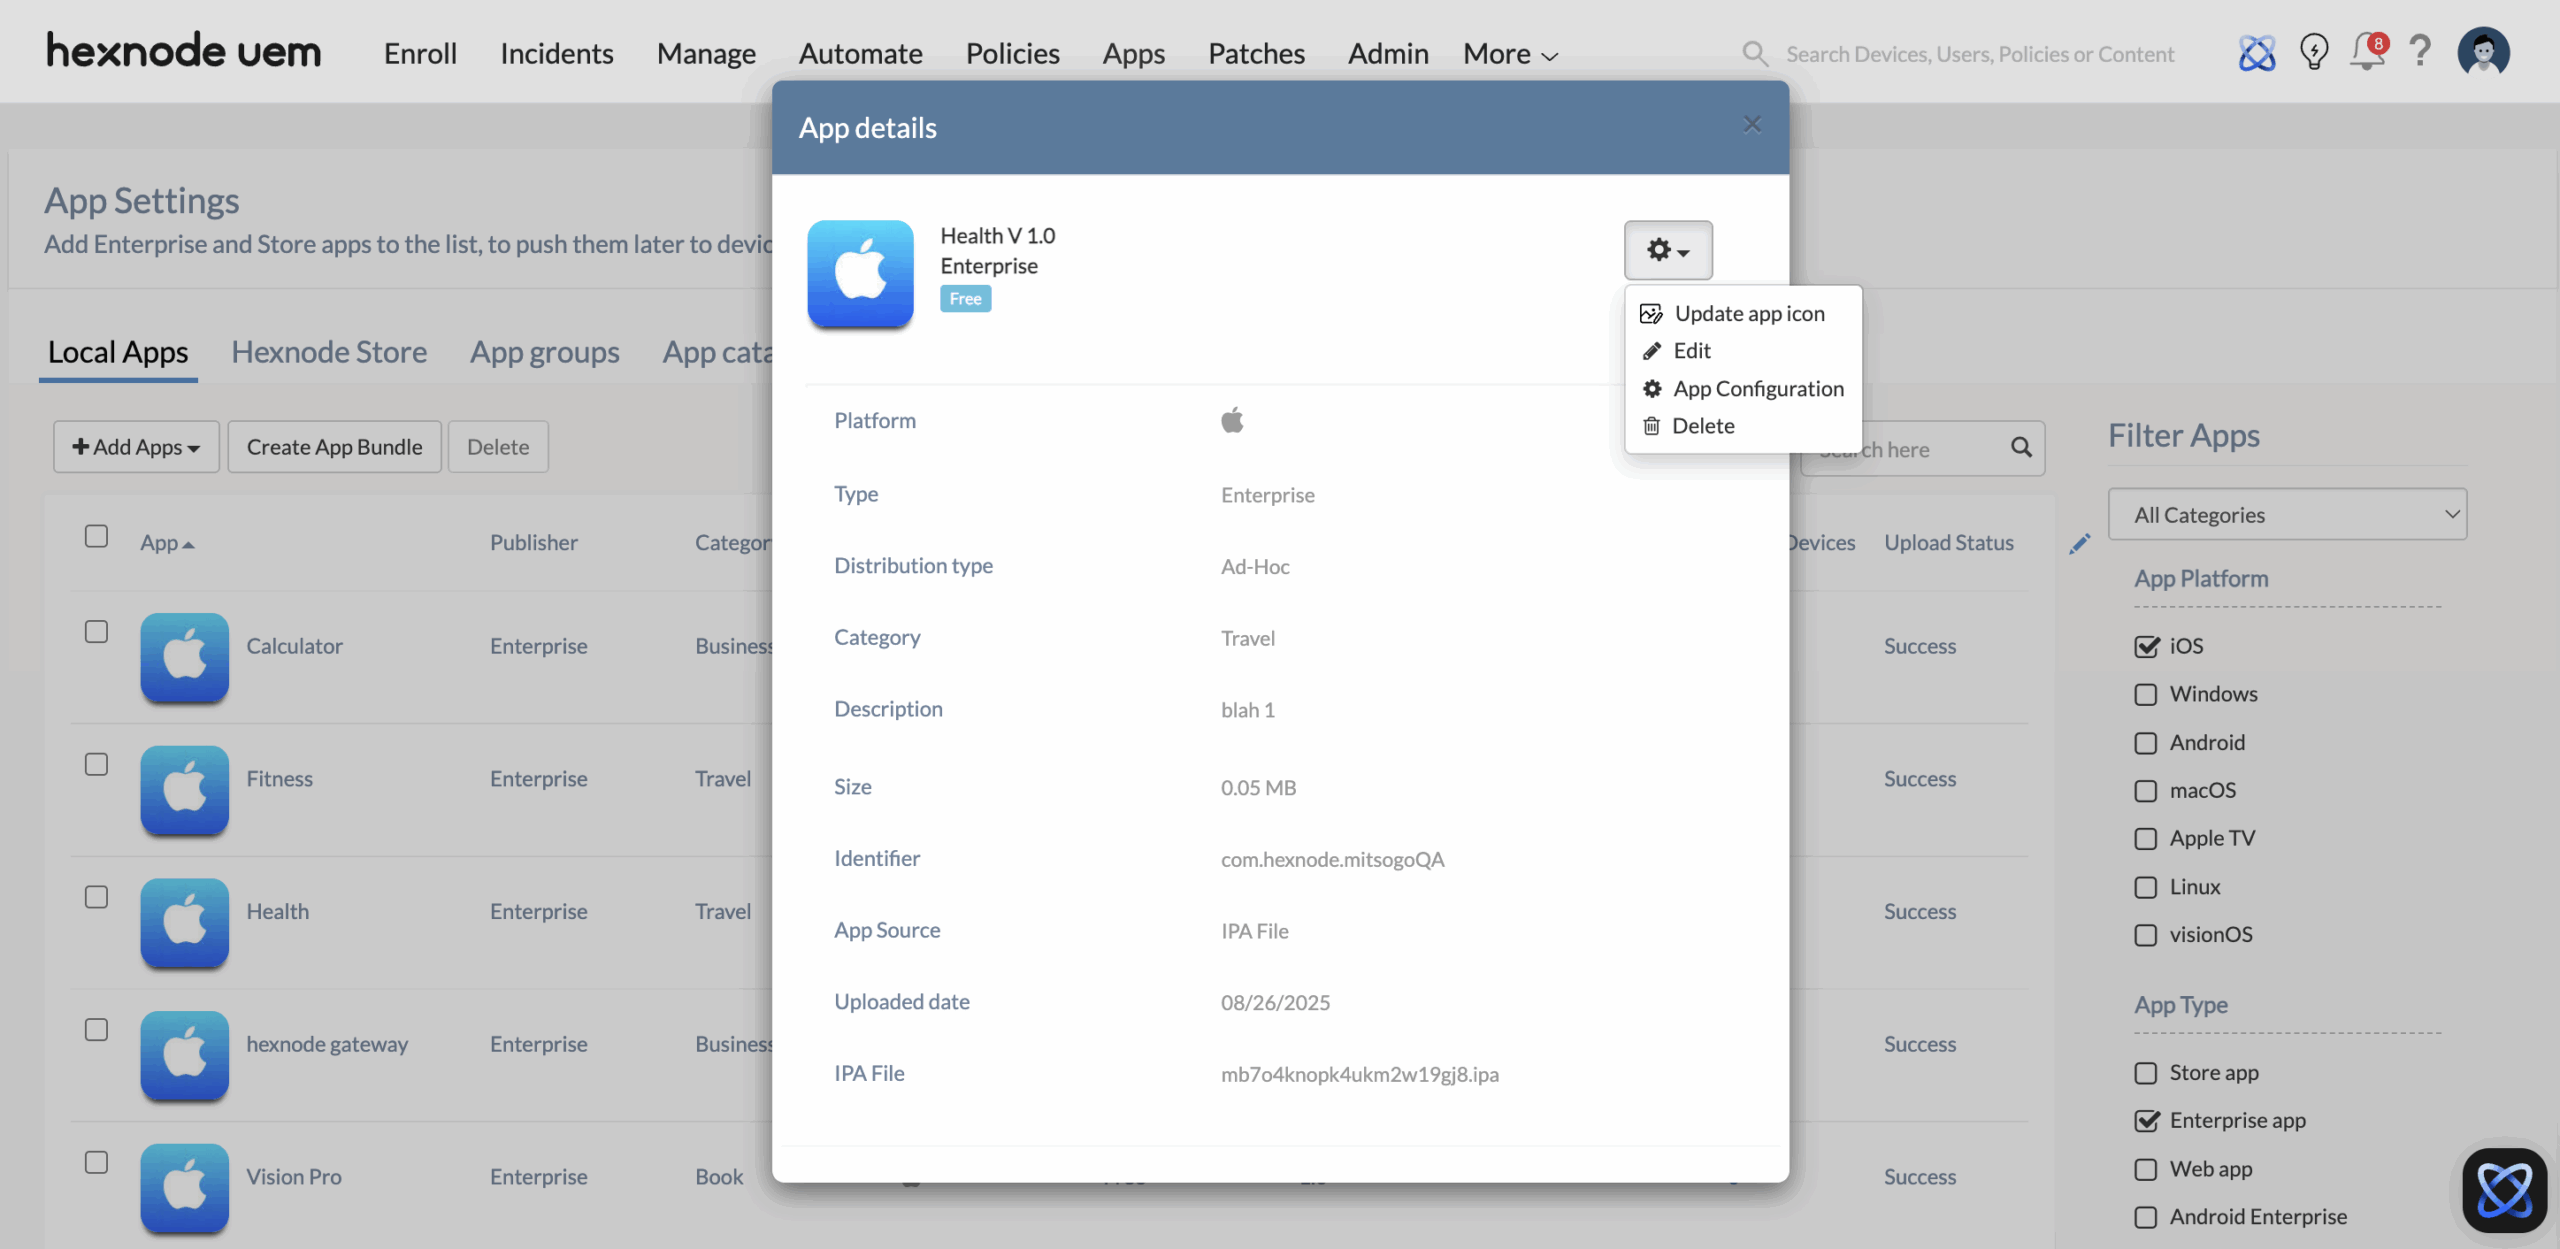
Task: Open notifications bell with 8 badge
Action: [2368, 51]
